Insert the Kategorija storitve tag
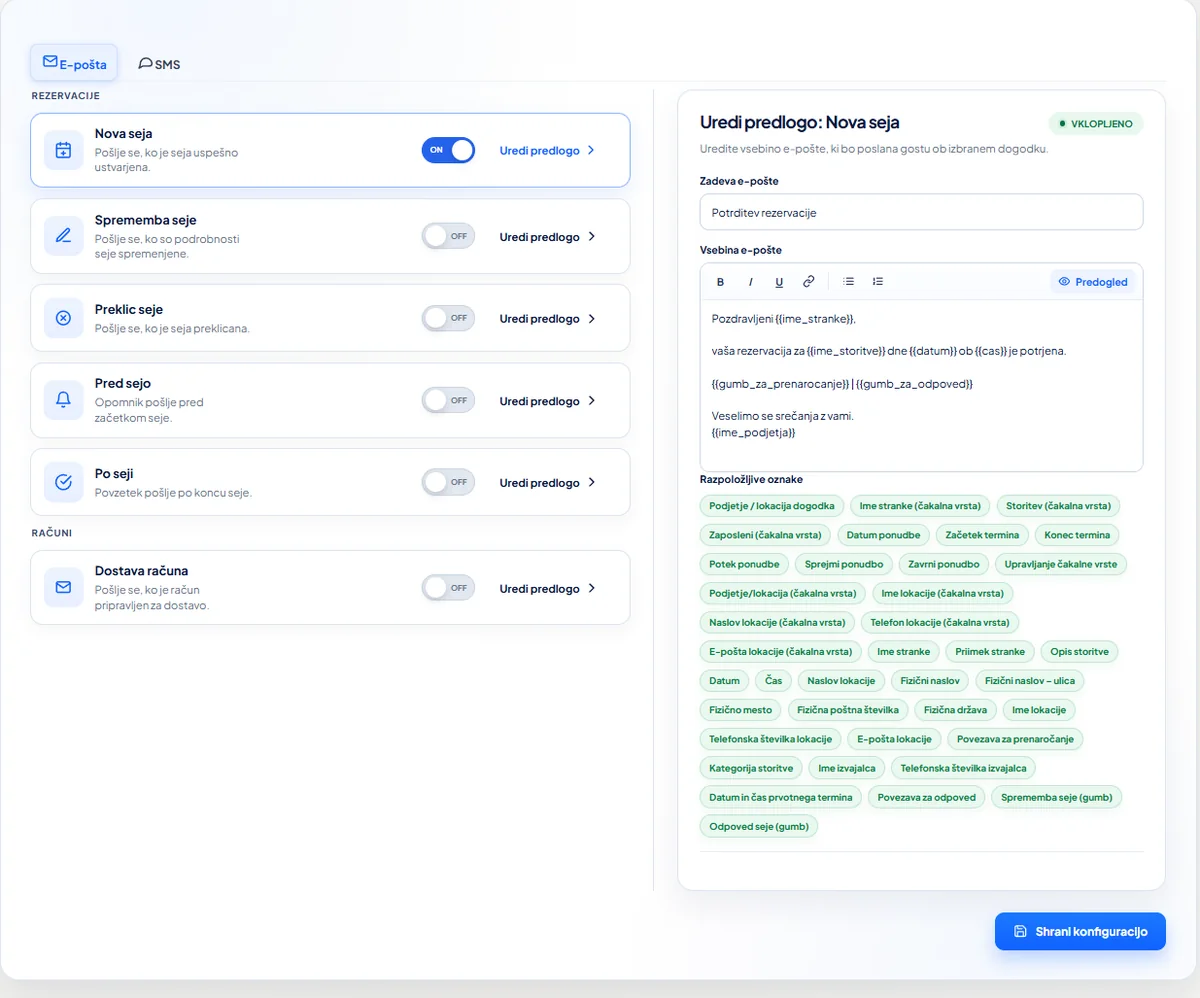This screenshot has height=998, width=1200. point(750,768)
